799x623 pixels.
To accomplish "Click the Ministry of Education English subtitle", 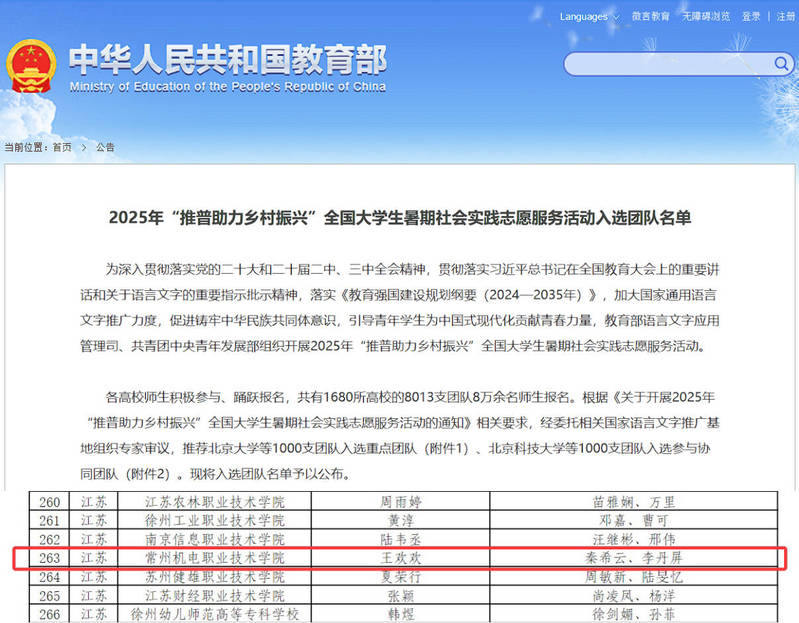I will click(x=227, y=87).
